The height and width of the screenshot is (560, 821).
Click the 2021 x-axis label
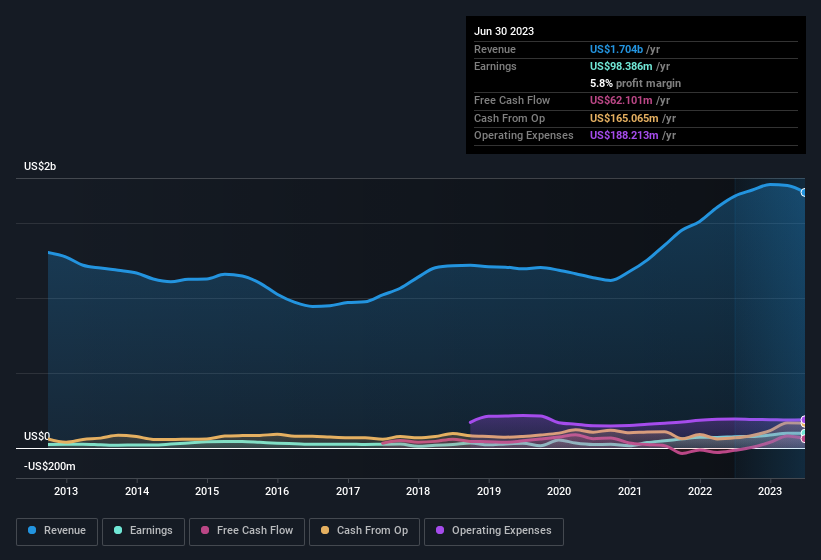(x=629, y=491)
